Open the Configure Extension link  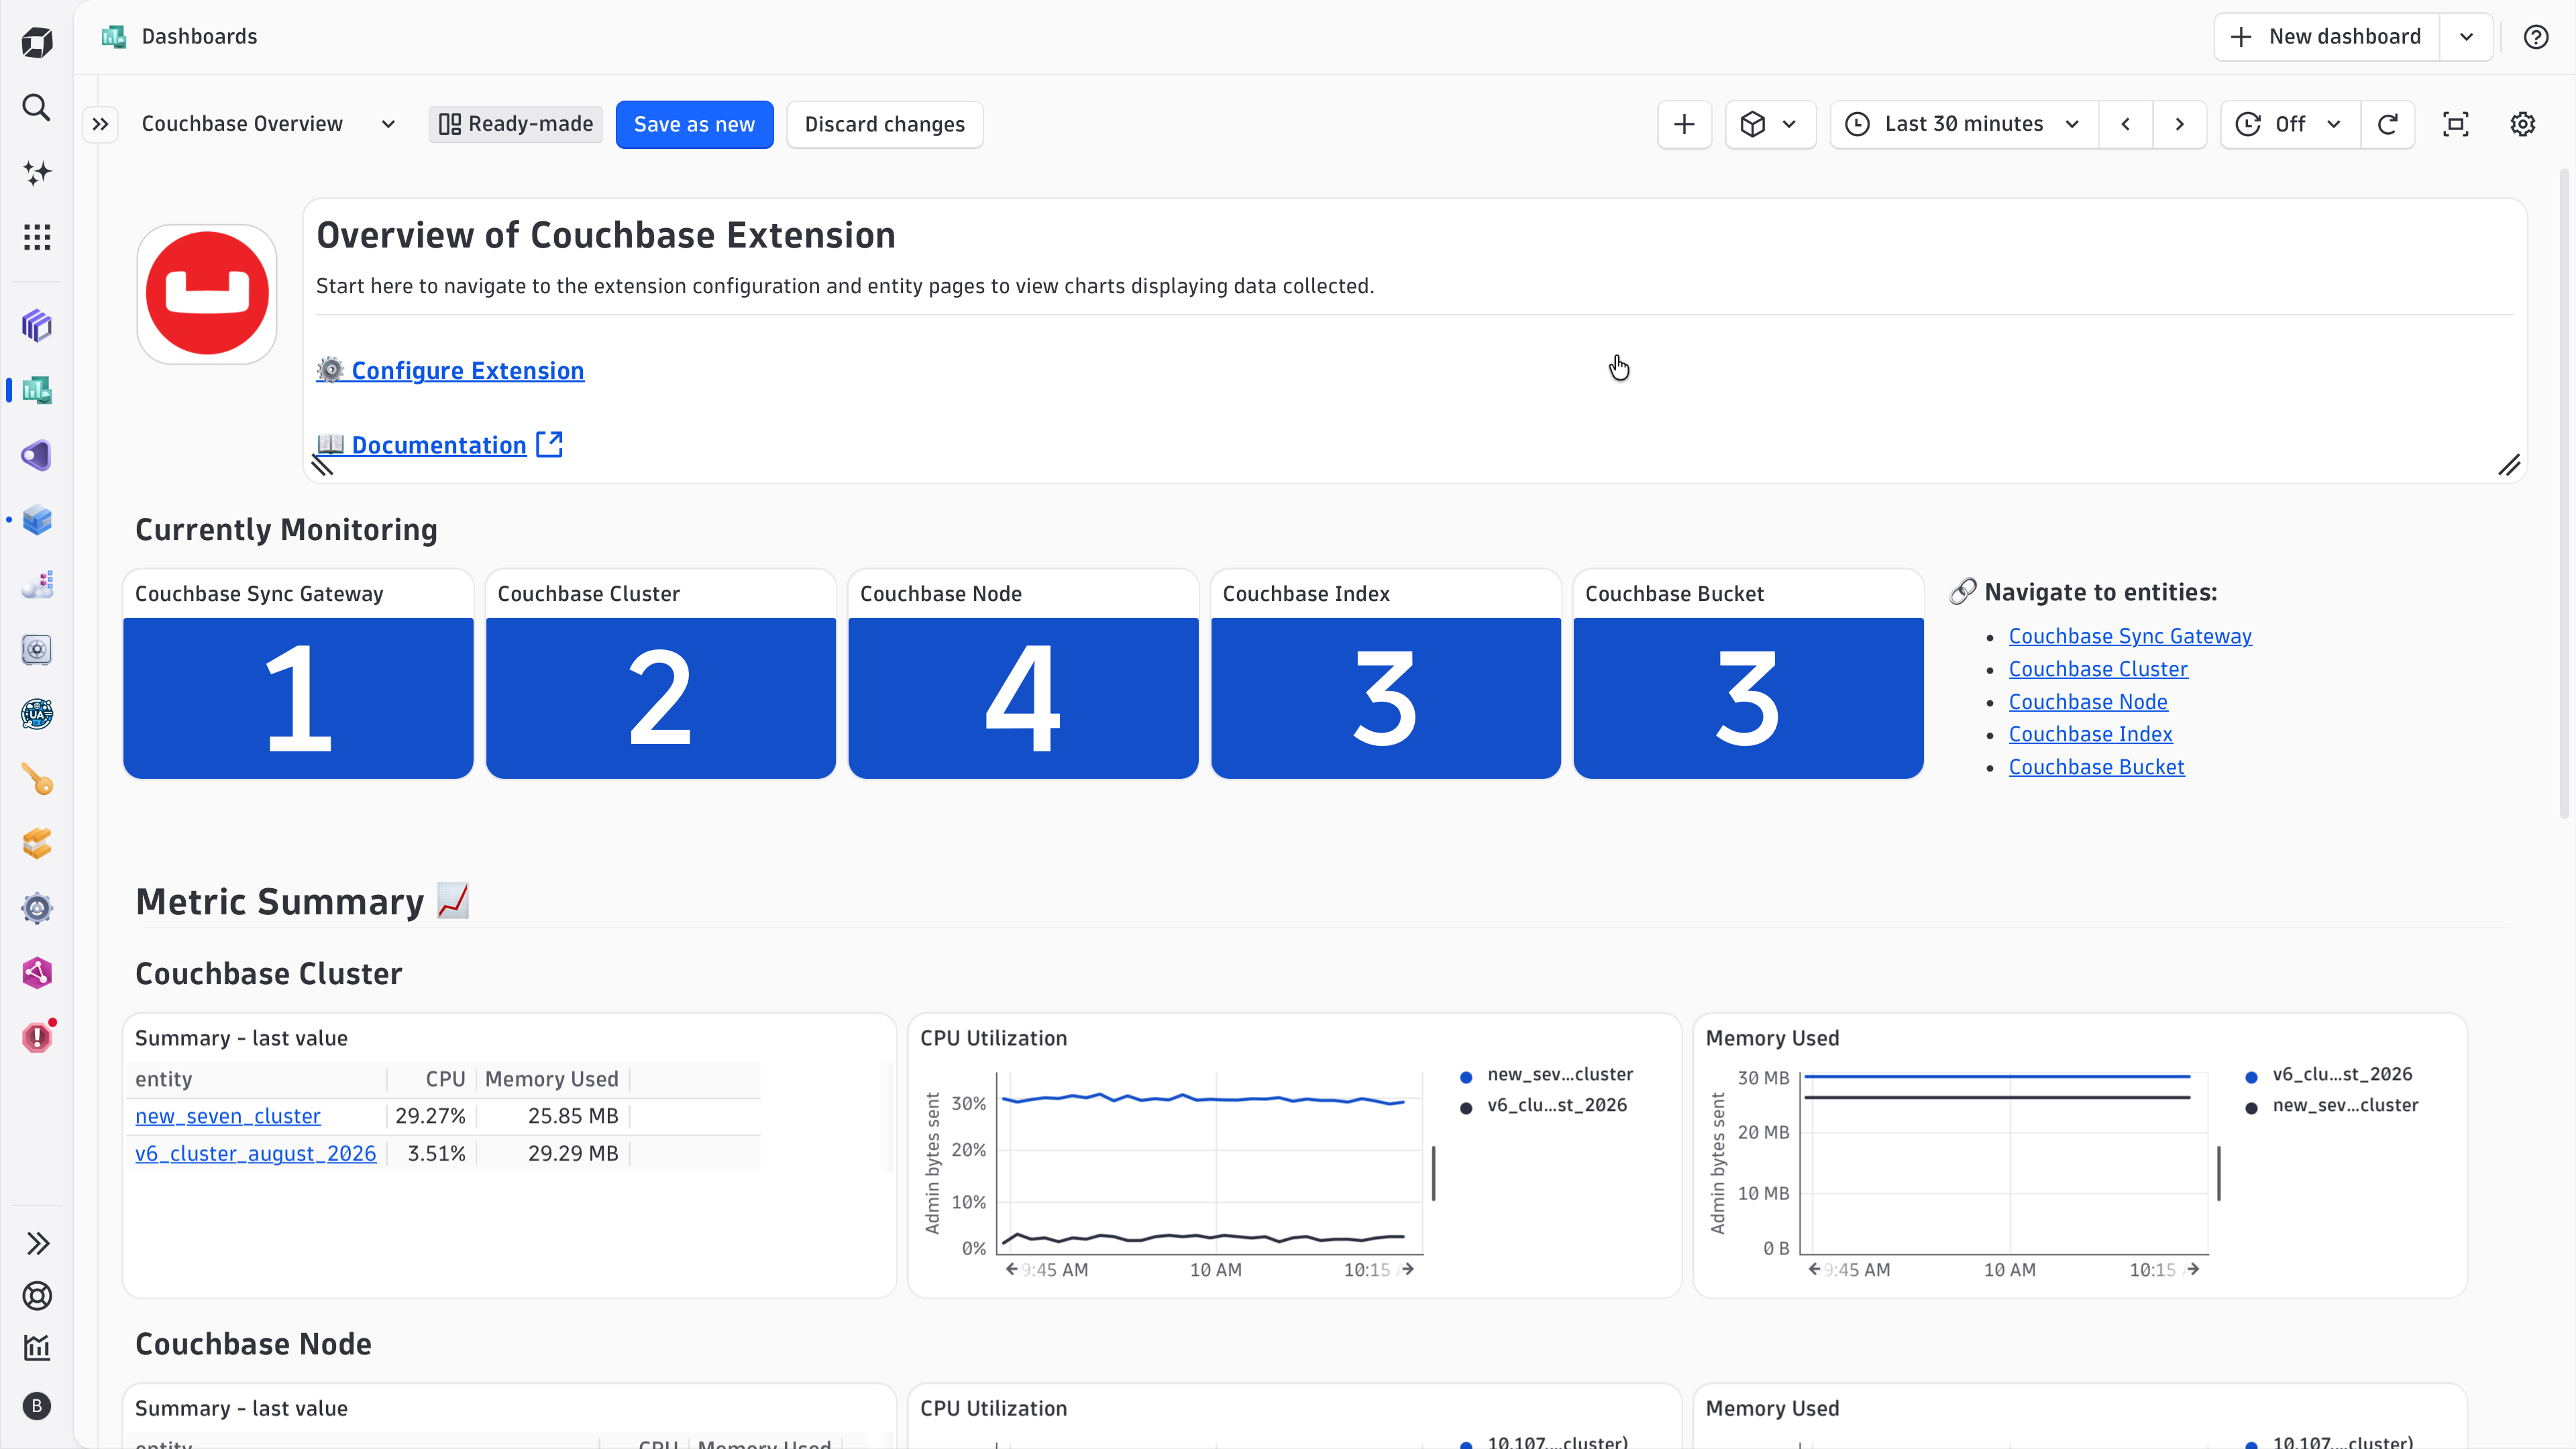pos(450,370)
